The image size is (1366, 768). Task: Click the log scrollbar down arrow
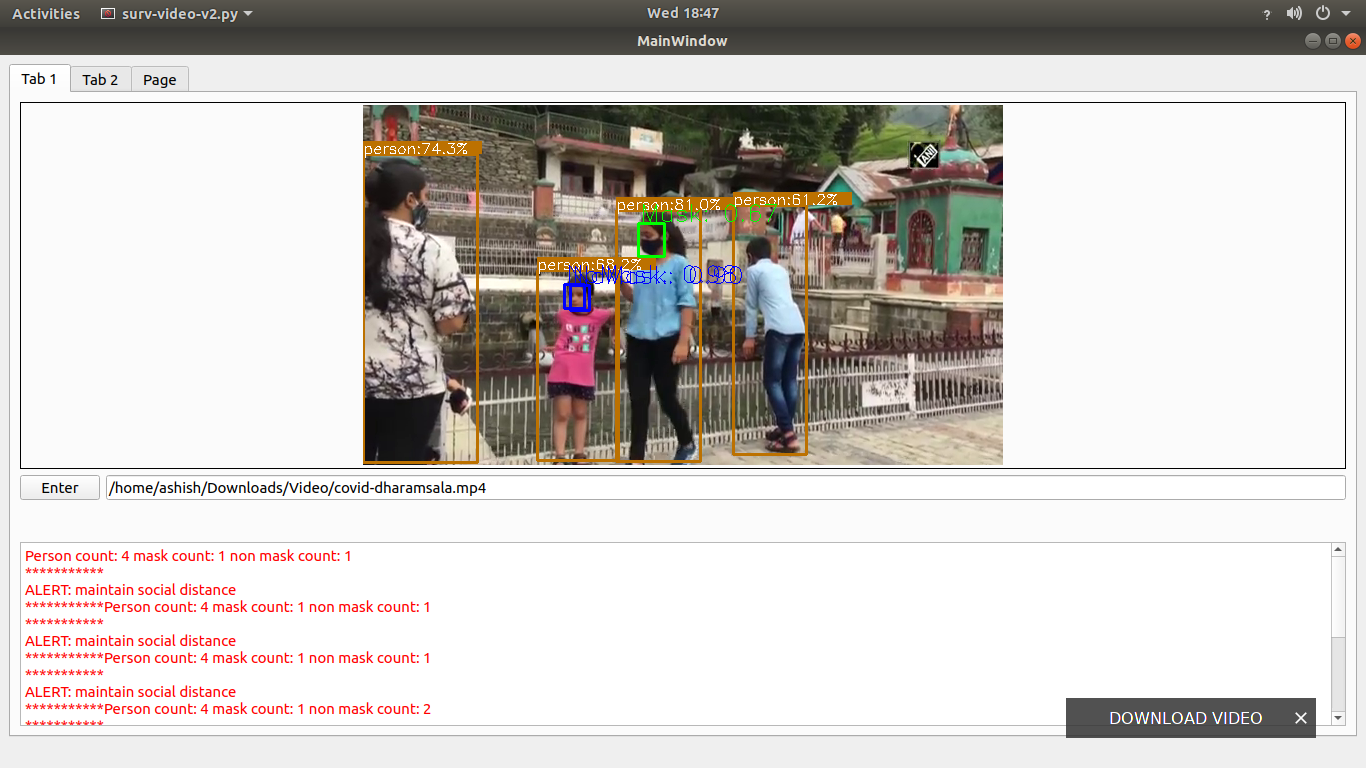coord(1338,718)
